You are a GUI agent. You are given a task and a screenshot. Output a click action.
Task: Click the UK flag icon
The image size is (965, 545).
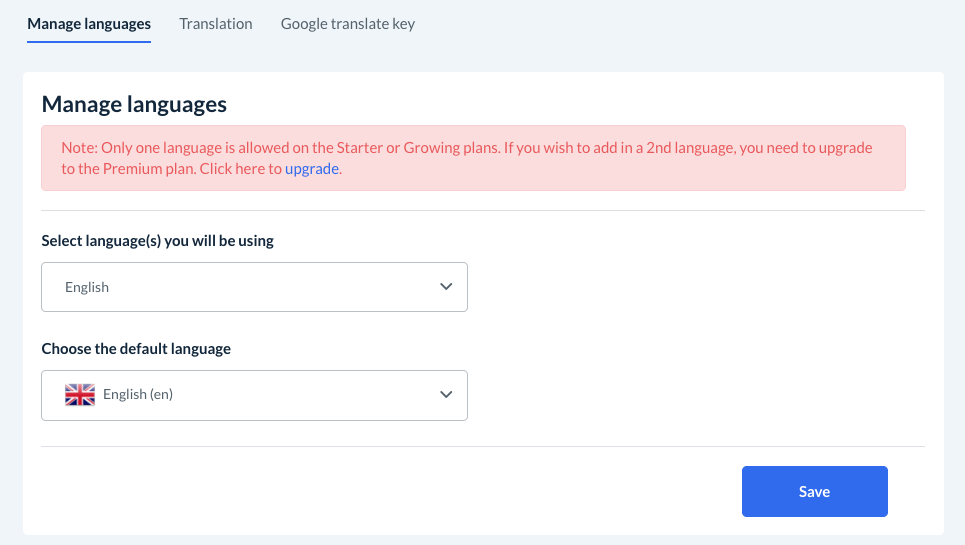pos(80,395)
